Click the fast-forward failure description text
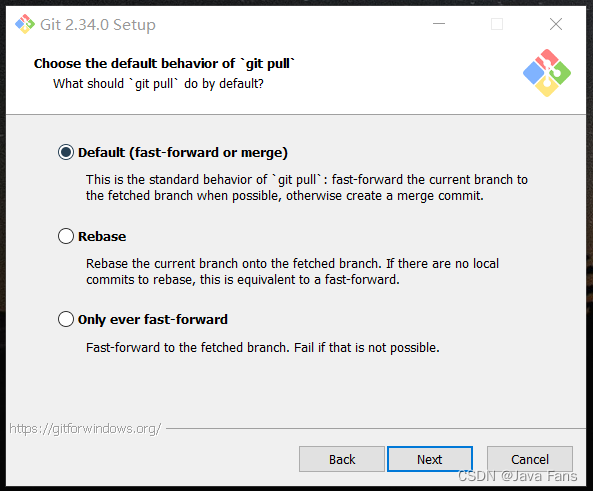The width and height of the screenshot is (593, 491). (x=263, y=348)
